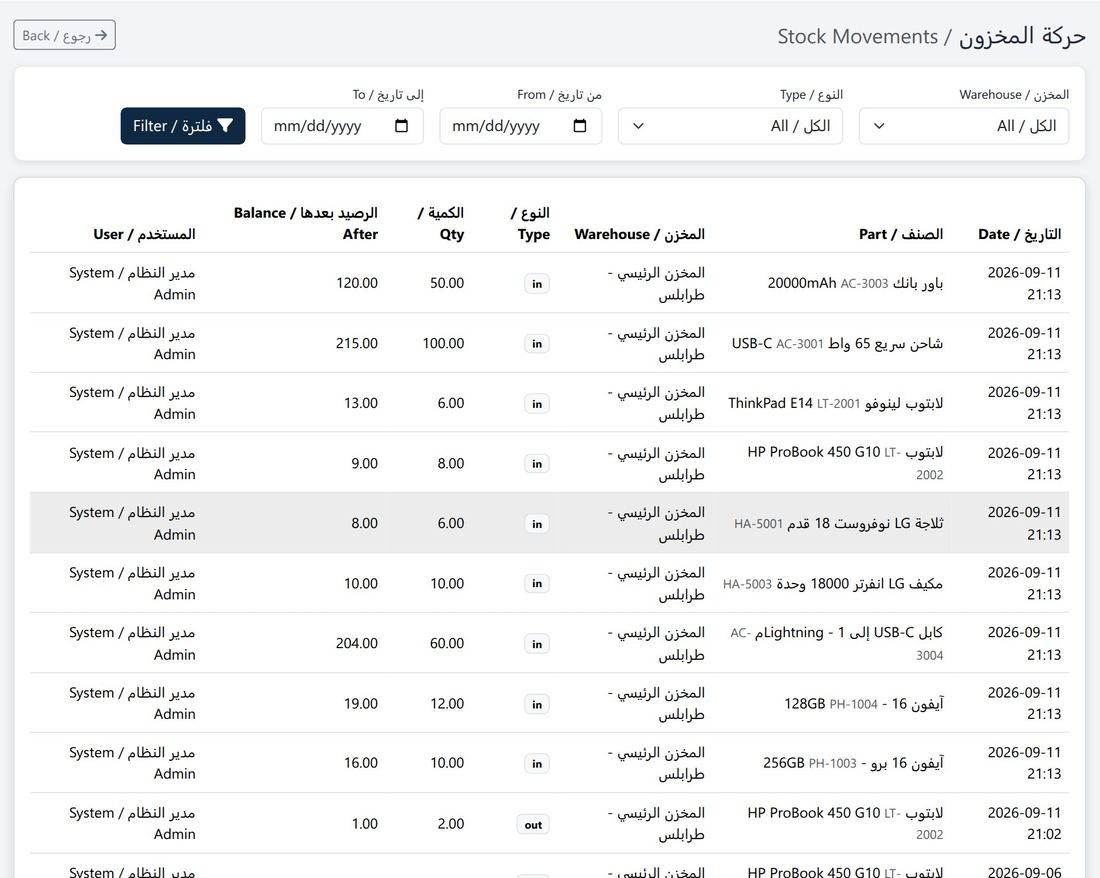Expand the Type / النوع dropdown

tap(730, 126)
